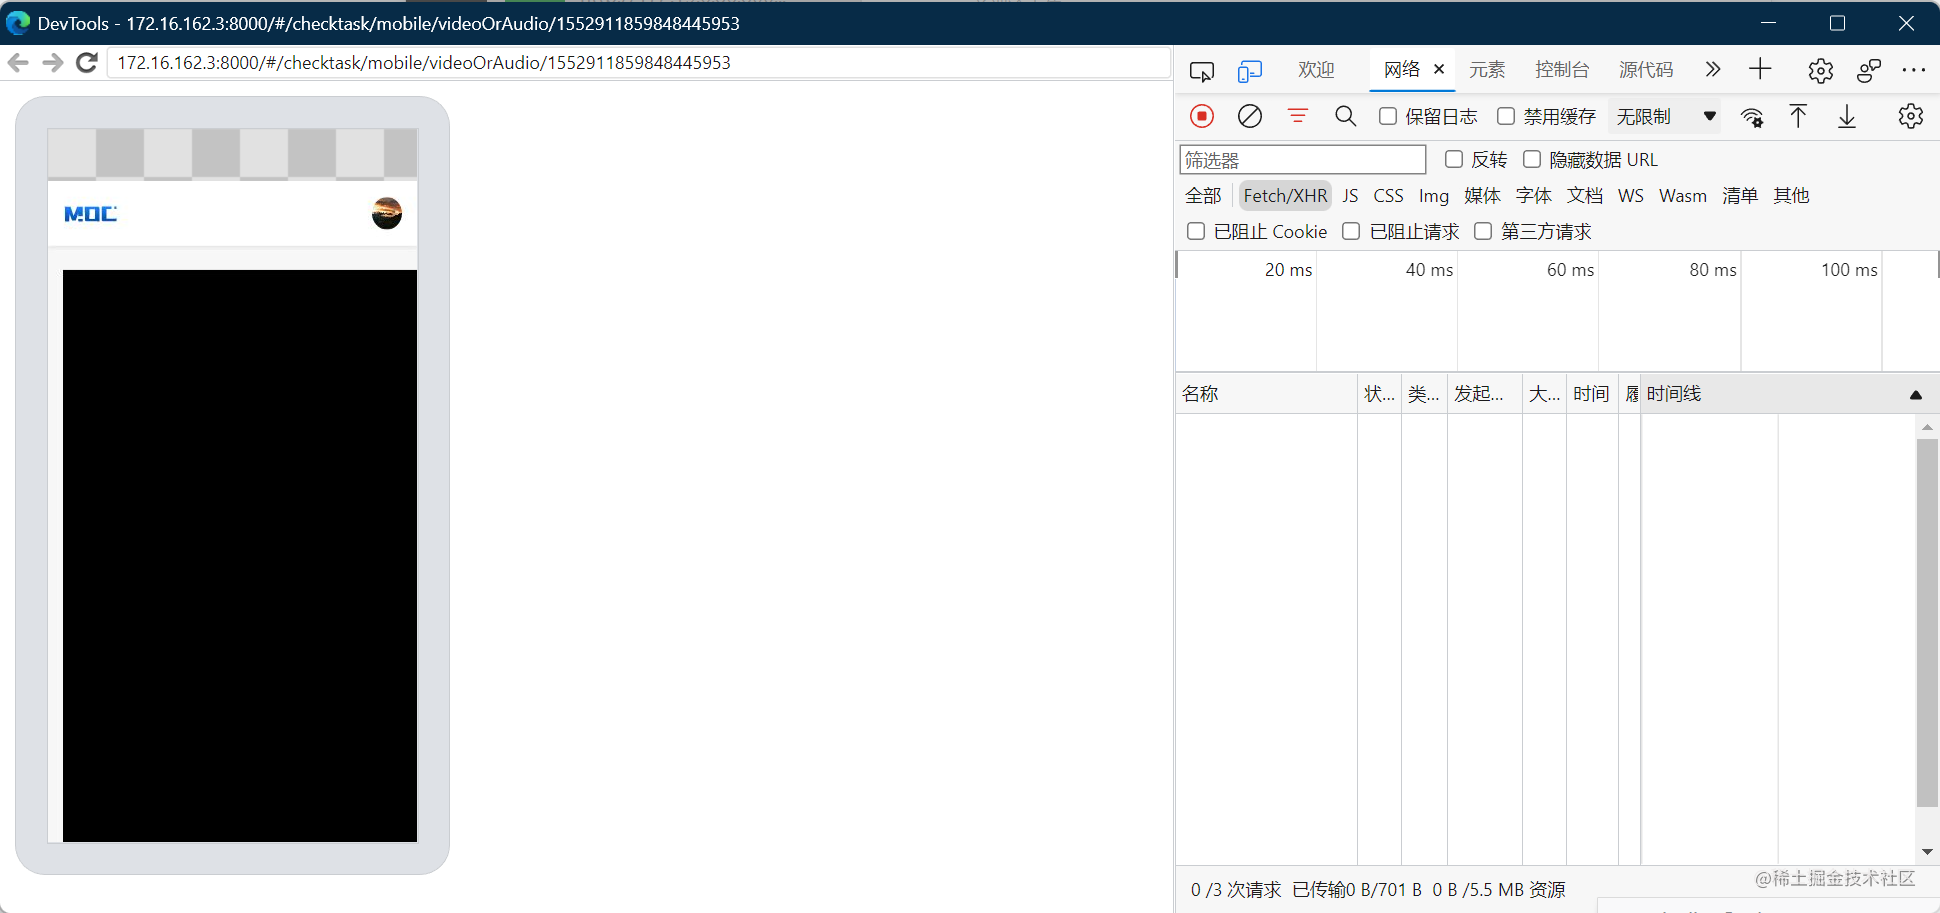Open DevTools settings gear in tab bar
1940x913 pixels.
(x=1820, y=70)
